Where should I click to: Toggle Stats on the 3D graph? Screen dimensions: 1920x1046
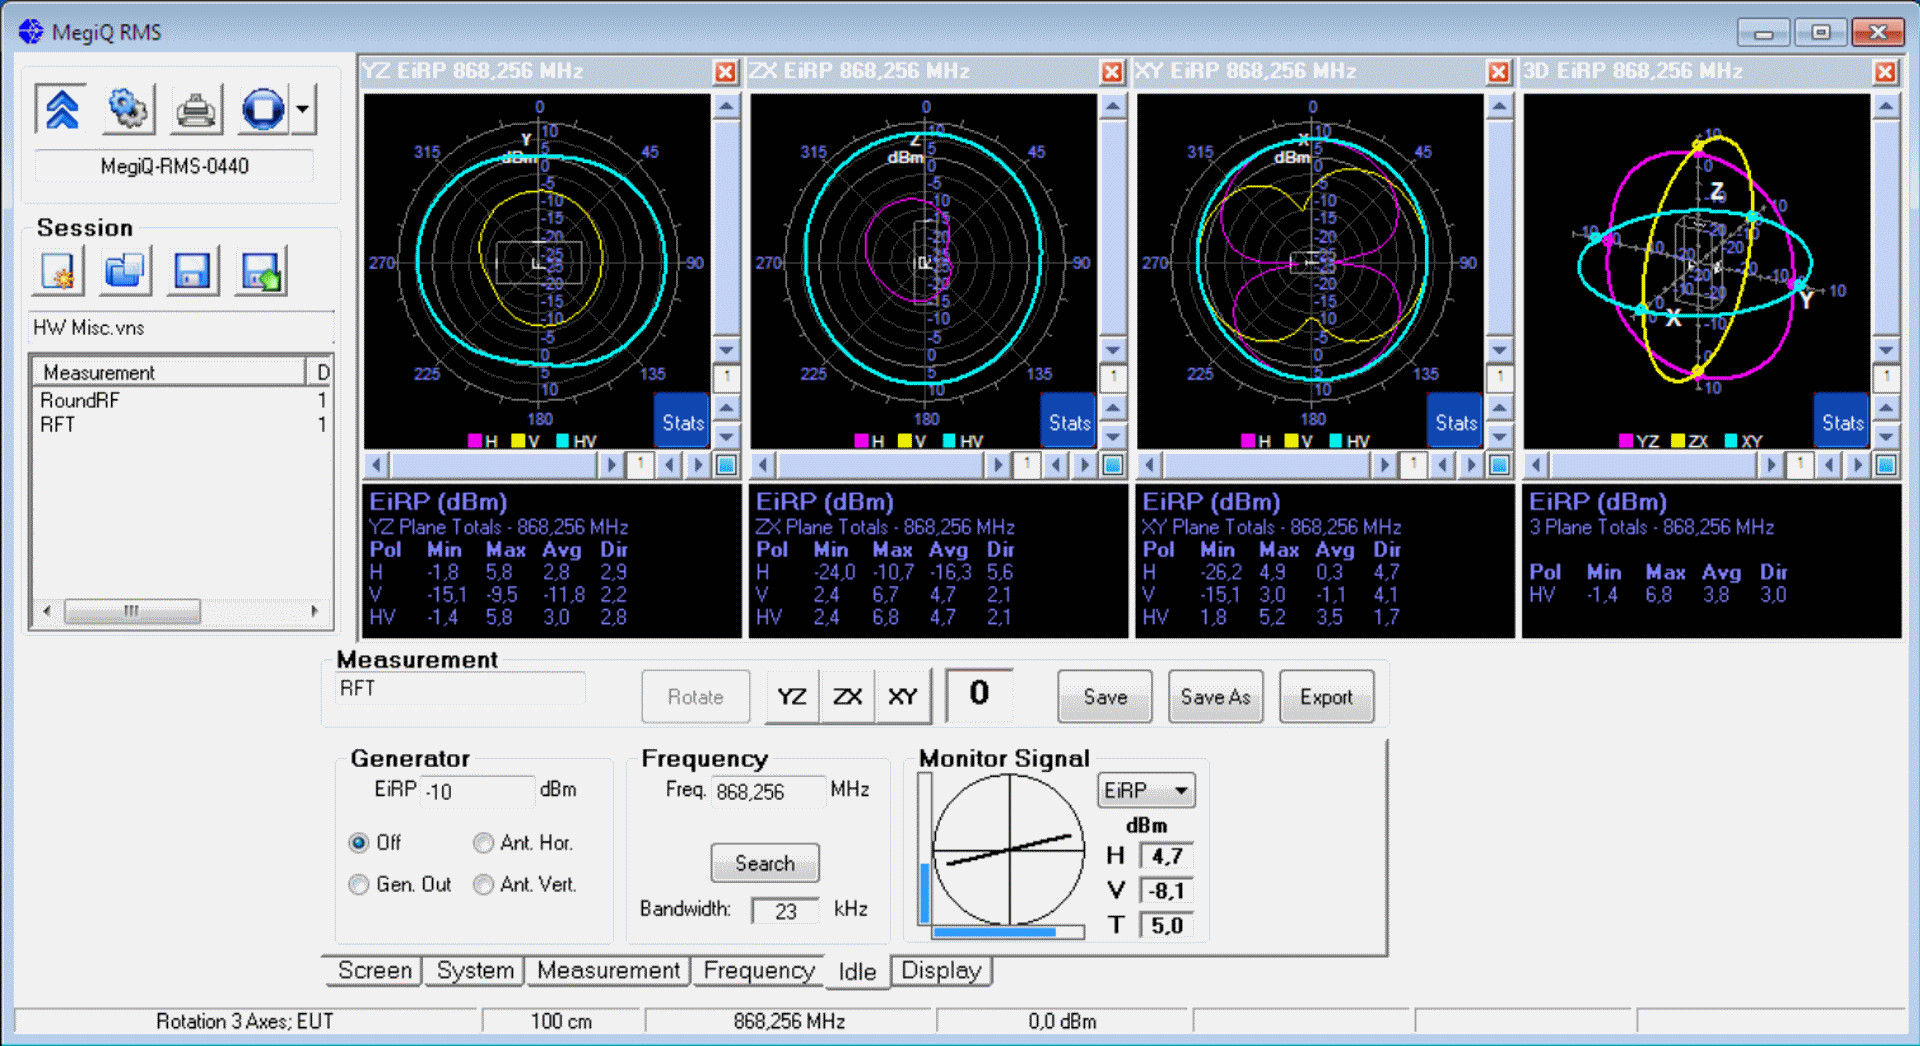point(1842,422)
